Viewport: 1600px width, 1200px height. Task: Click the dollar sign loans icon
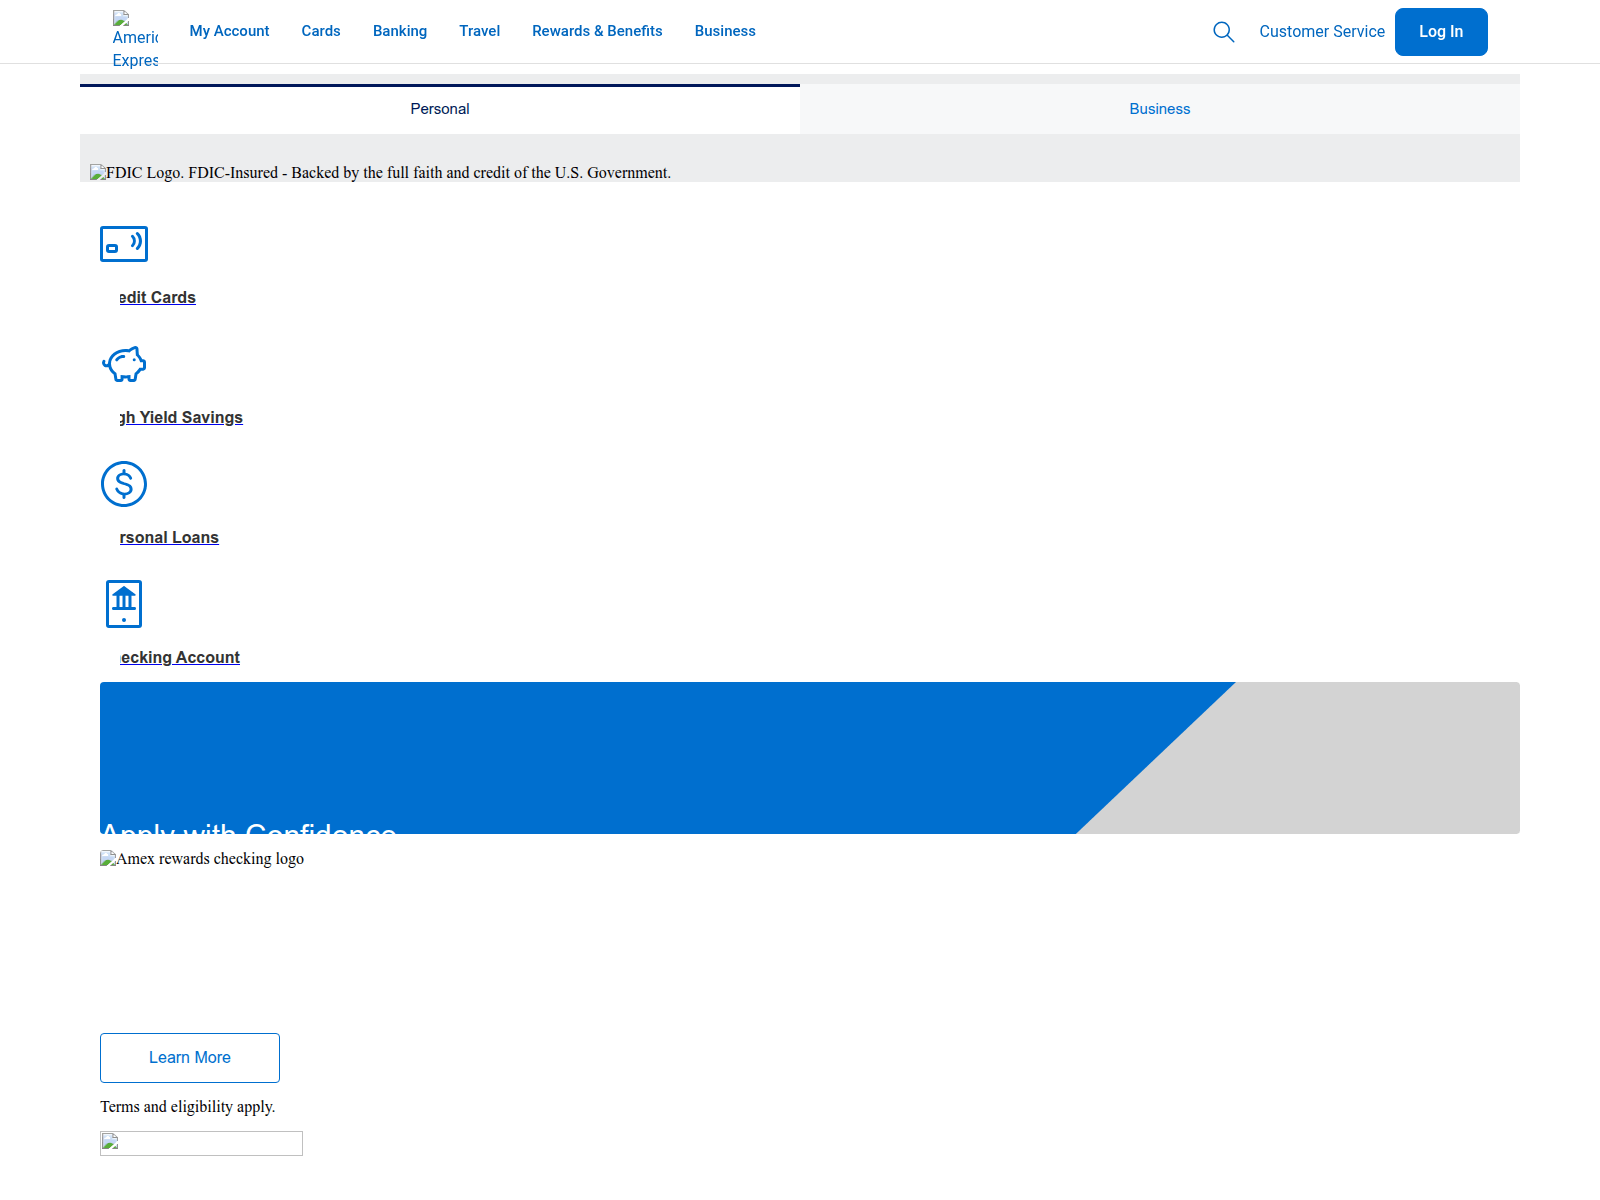(x=124, y=484)
